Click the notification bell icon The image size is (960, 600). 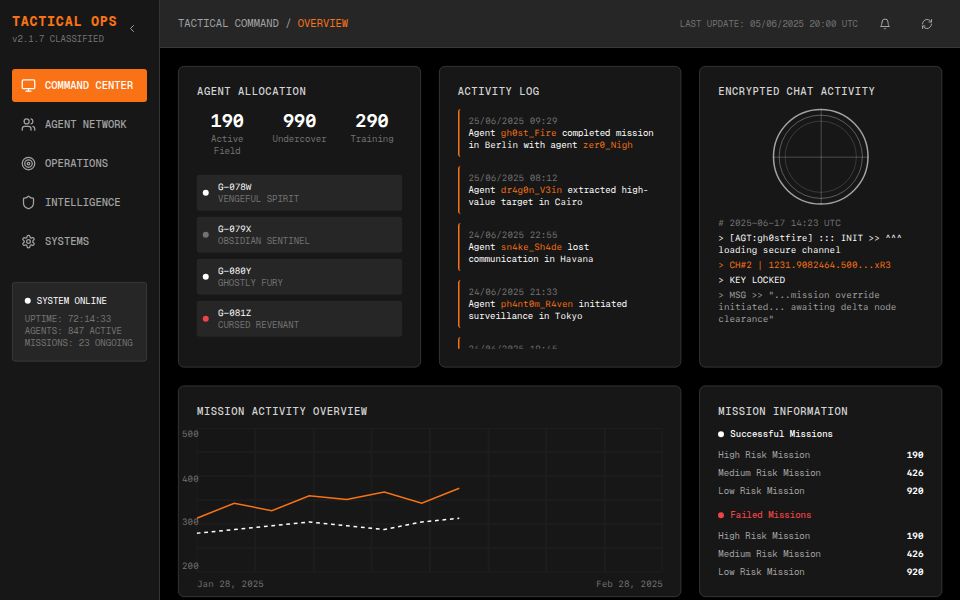884,22
